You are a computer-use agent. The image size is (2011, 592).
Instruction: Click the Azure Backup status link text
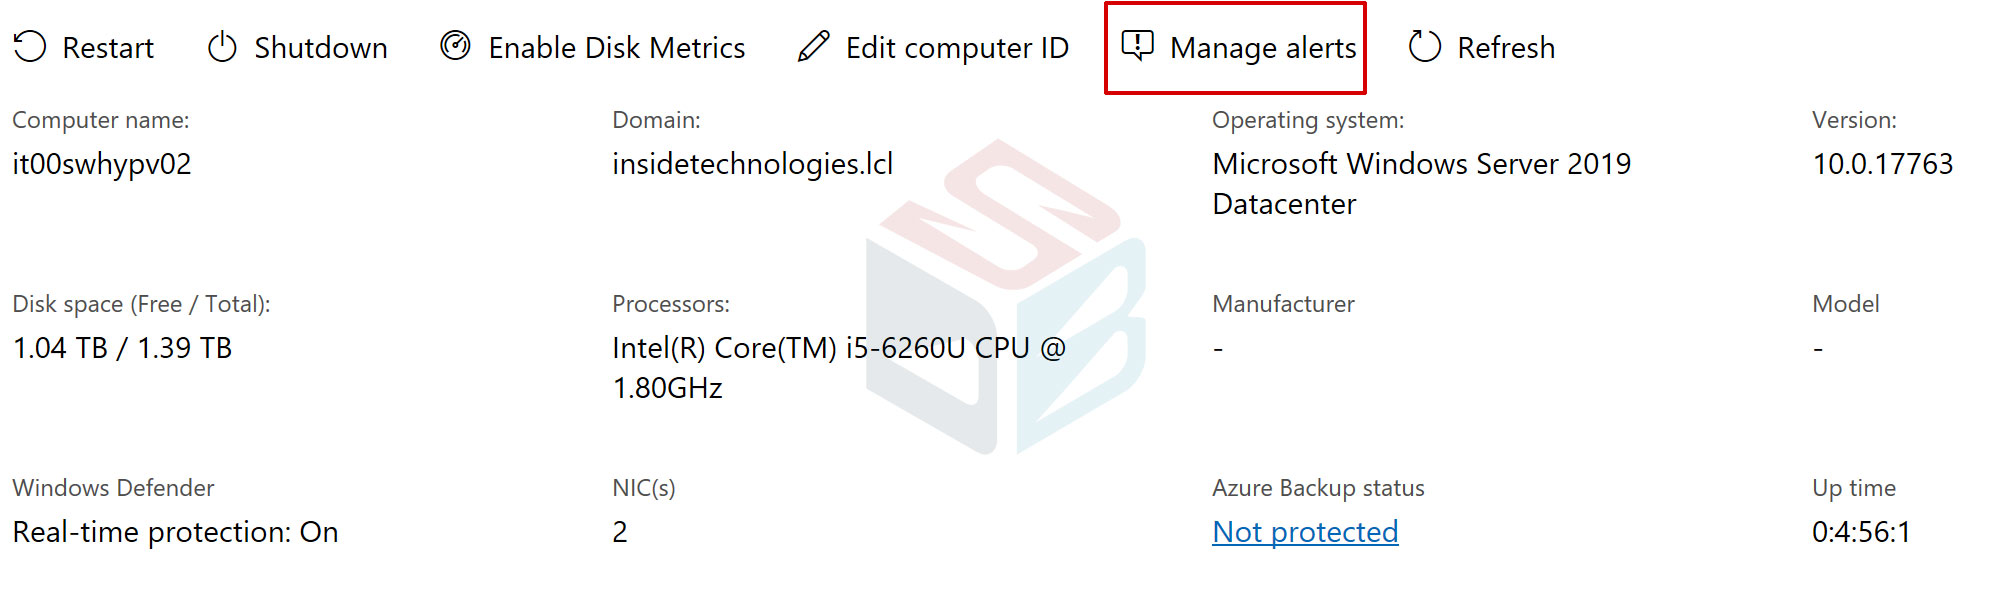coord(1305,532)
